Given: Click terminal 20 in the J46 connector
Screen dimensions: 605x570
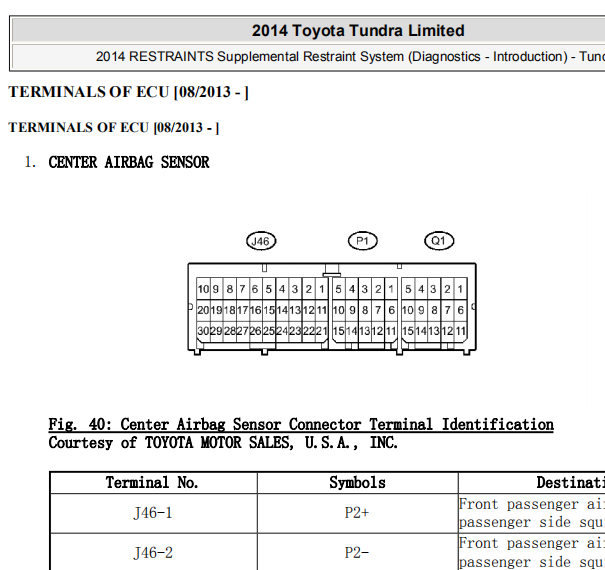Looking at the screenshot, I should click(203, 310).
